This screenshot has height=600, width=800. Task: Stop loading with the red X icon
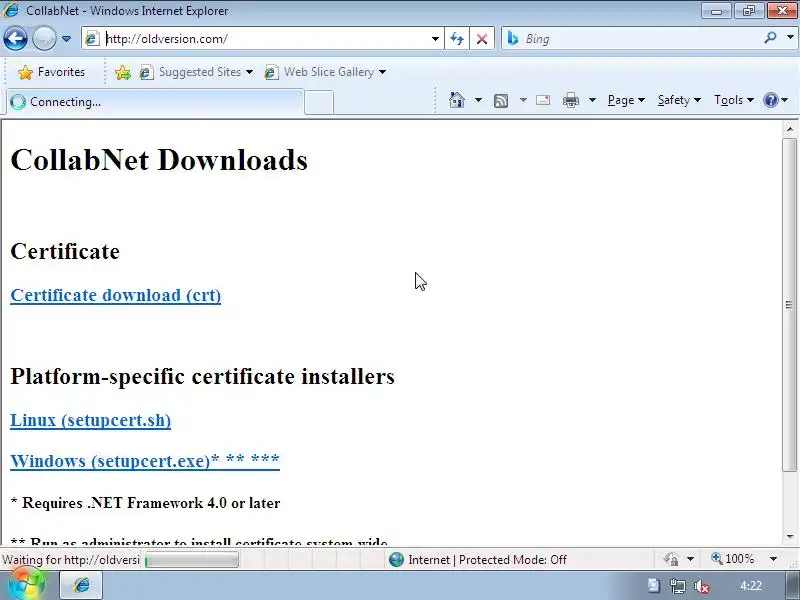click(482, 39)
